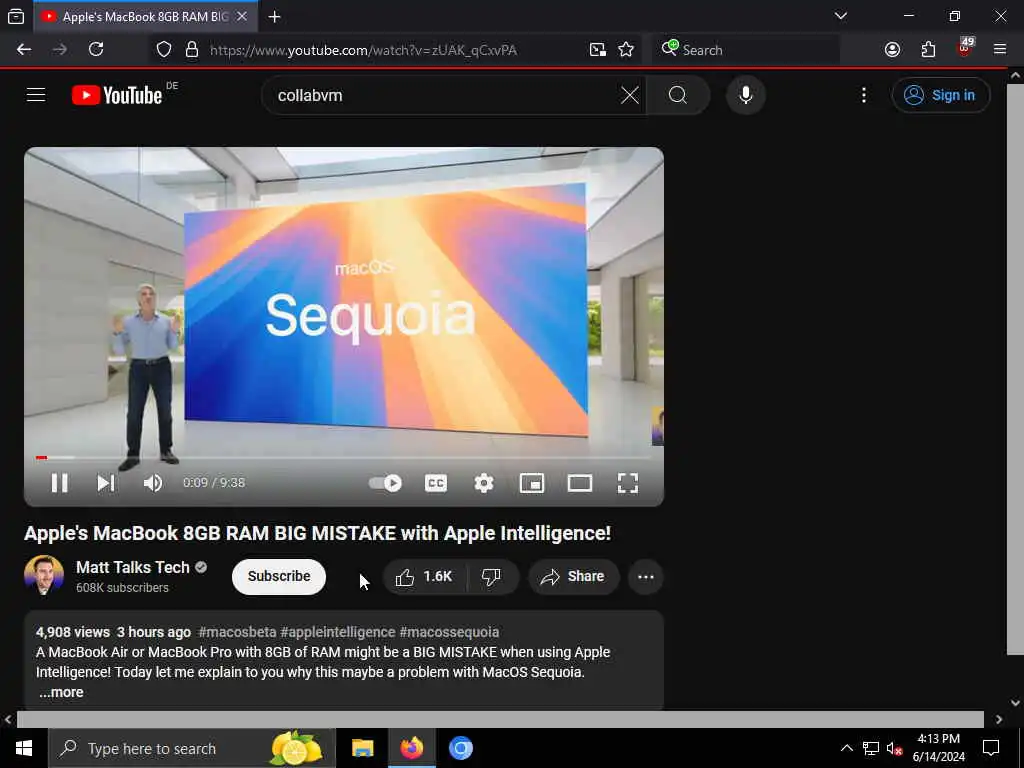Open Firefox account icon
1024x768 pixels.
(893, 50)
